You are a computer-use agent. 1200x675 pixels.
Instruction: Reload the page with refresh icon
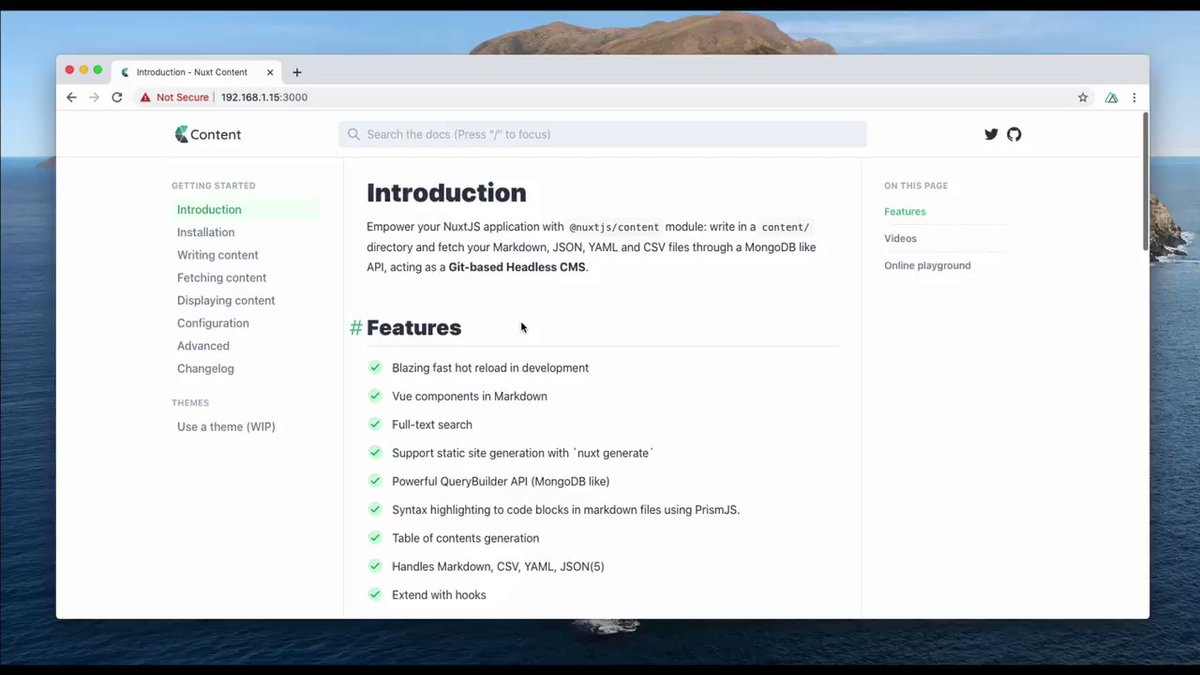[x=117, y=97]
